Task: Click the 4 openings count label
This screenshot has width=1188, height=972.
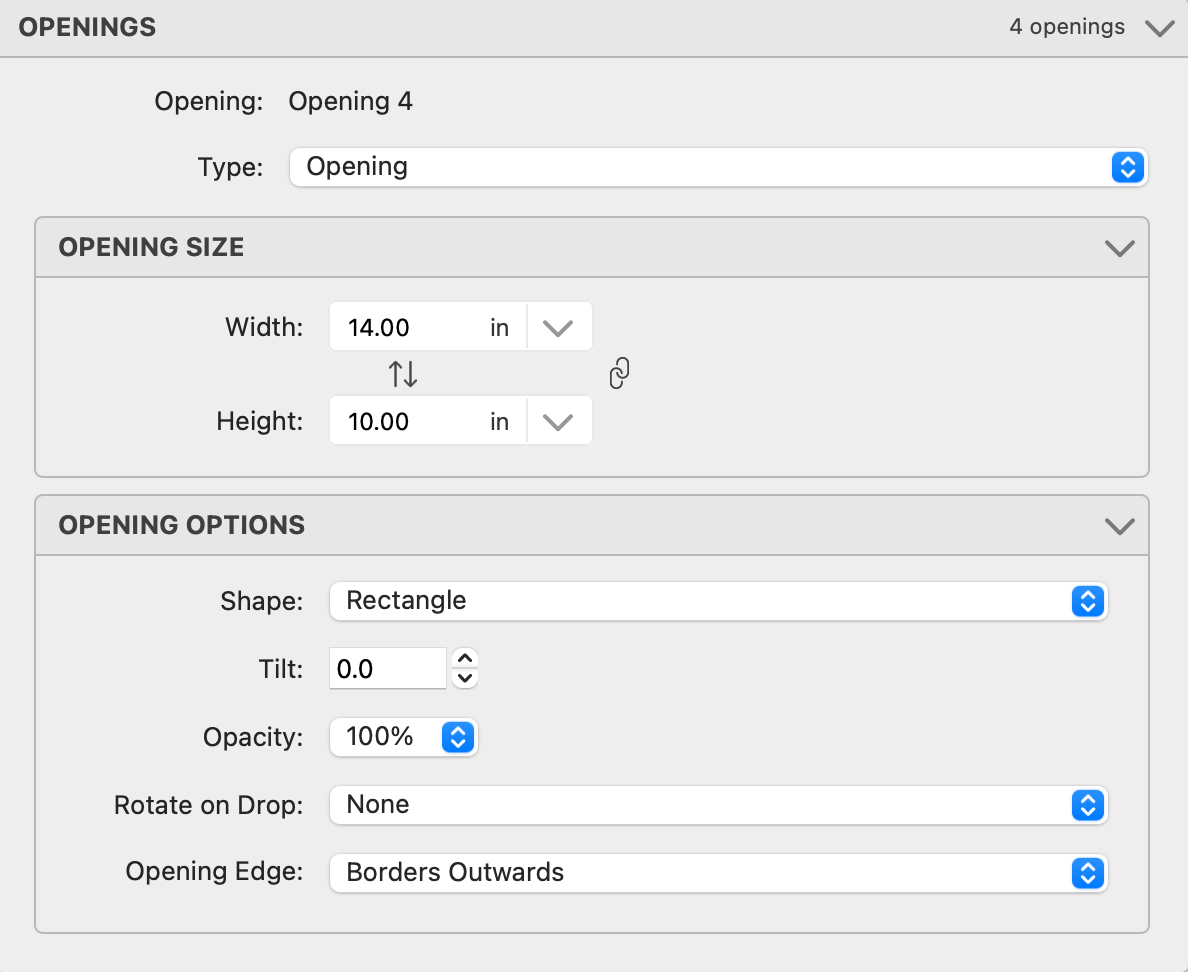Action: coord(1066,28)
